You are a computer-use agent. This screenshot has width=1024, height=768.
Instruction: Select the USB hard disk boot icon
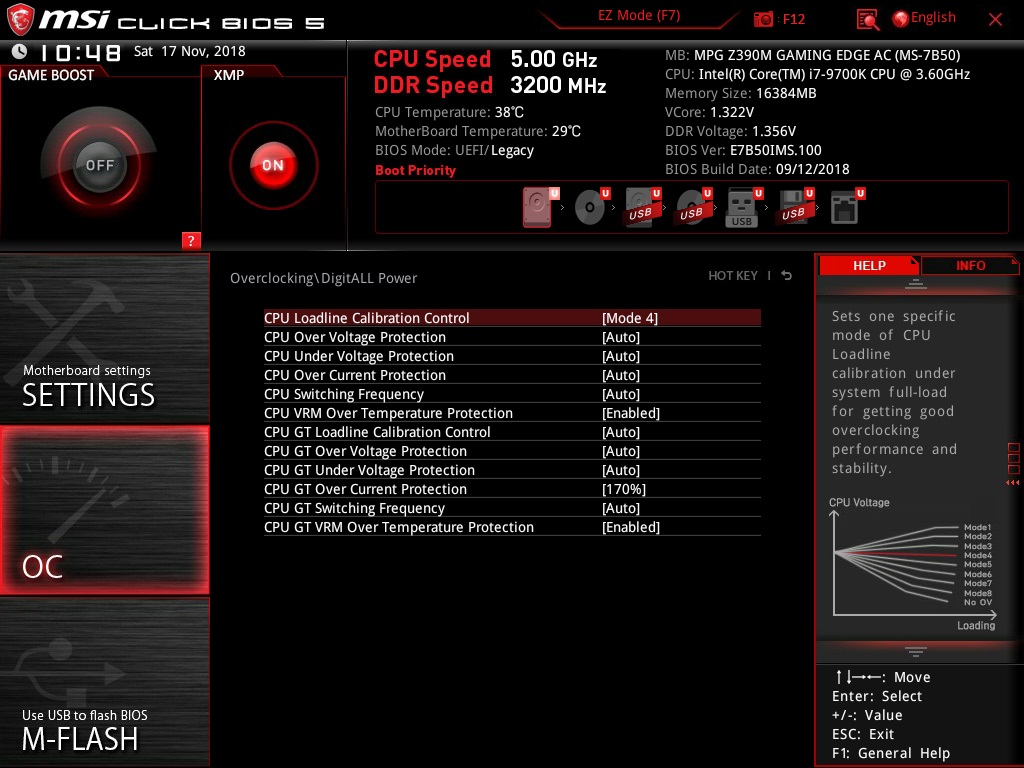643,207
